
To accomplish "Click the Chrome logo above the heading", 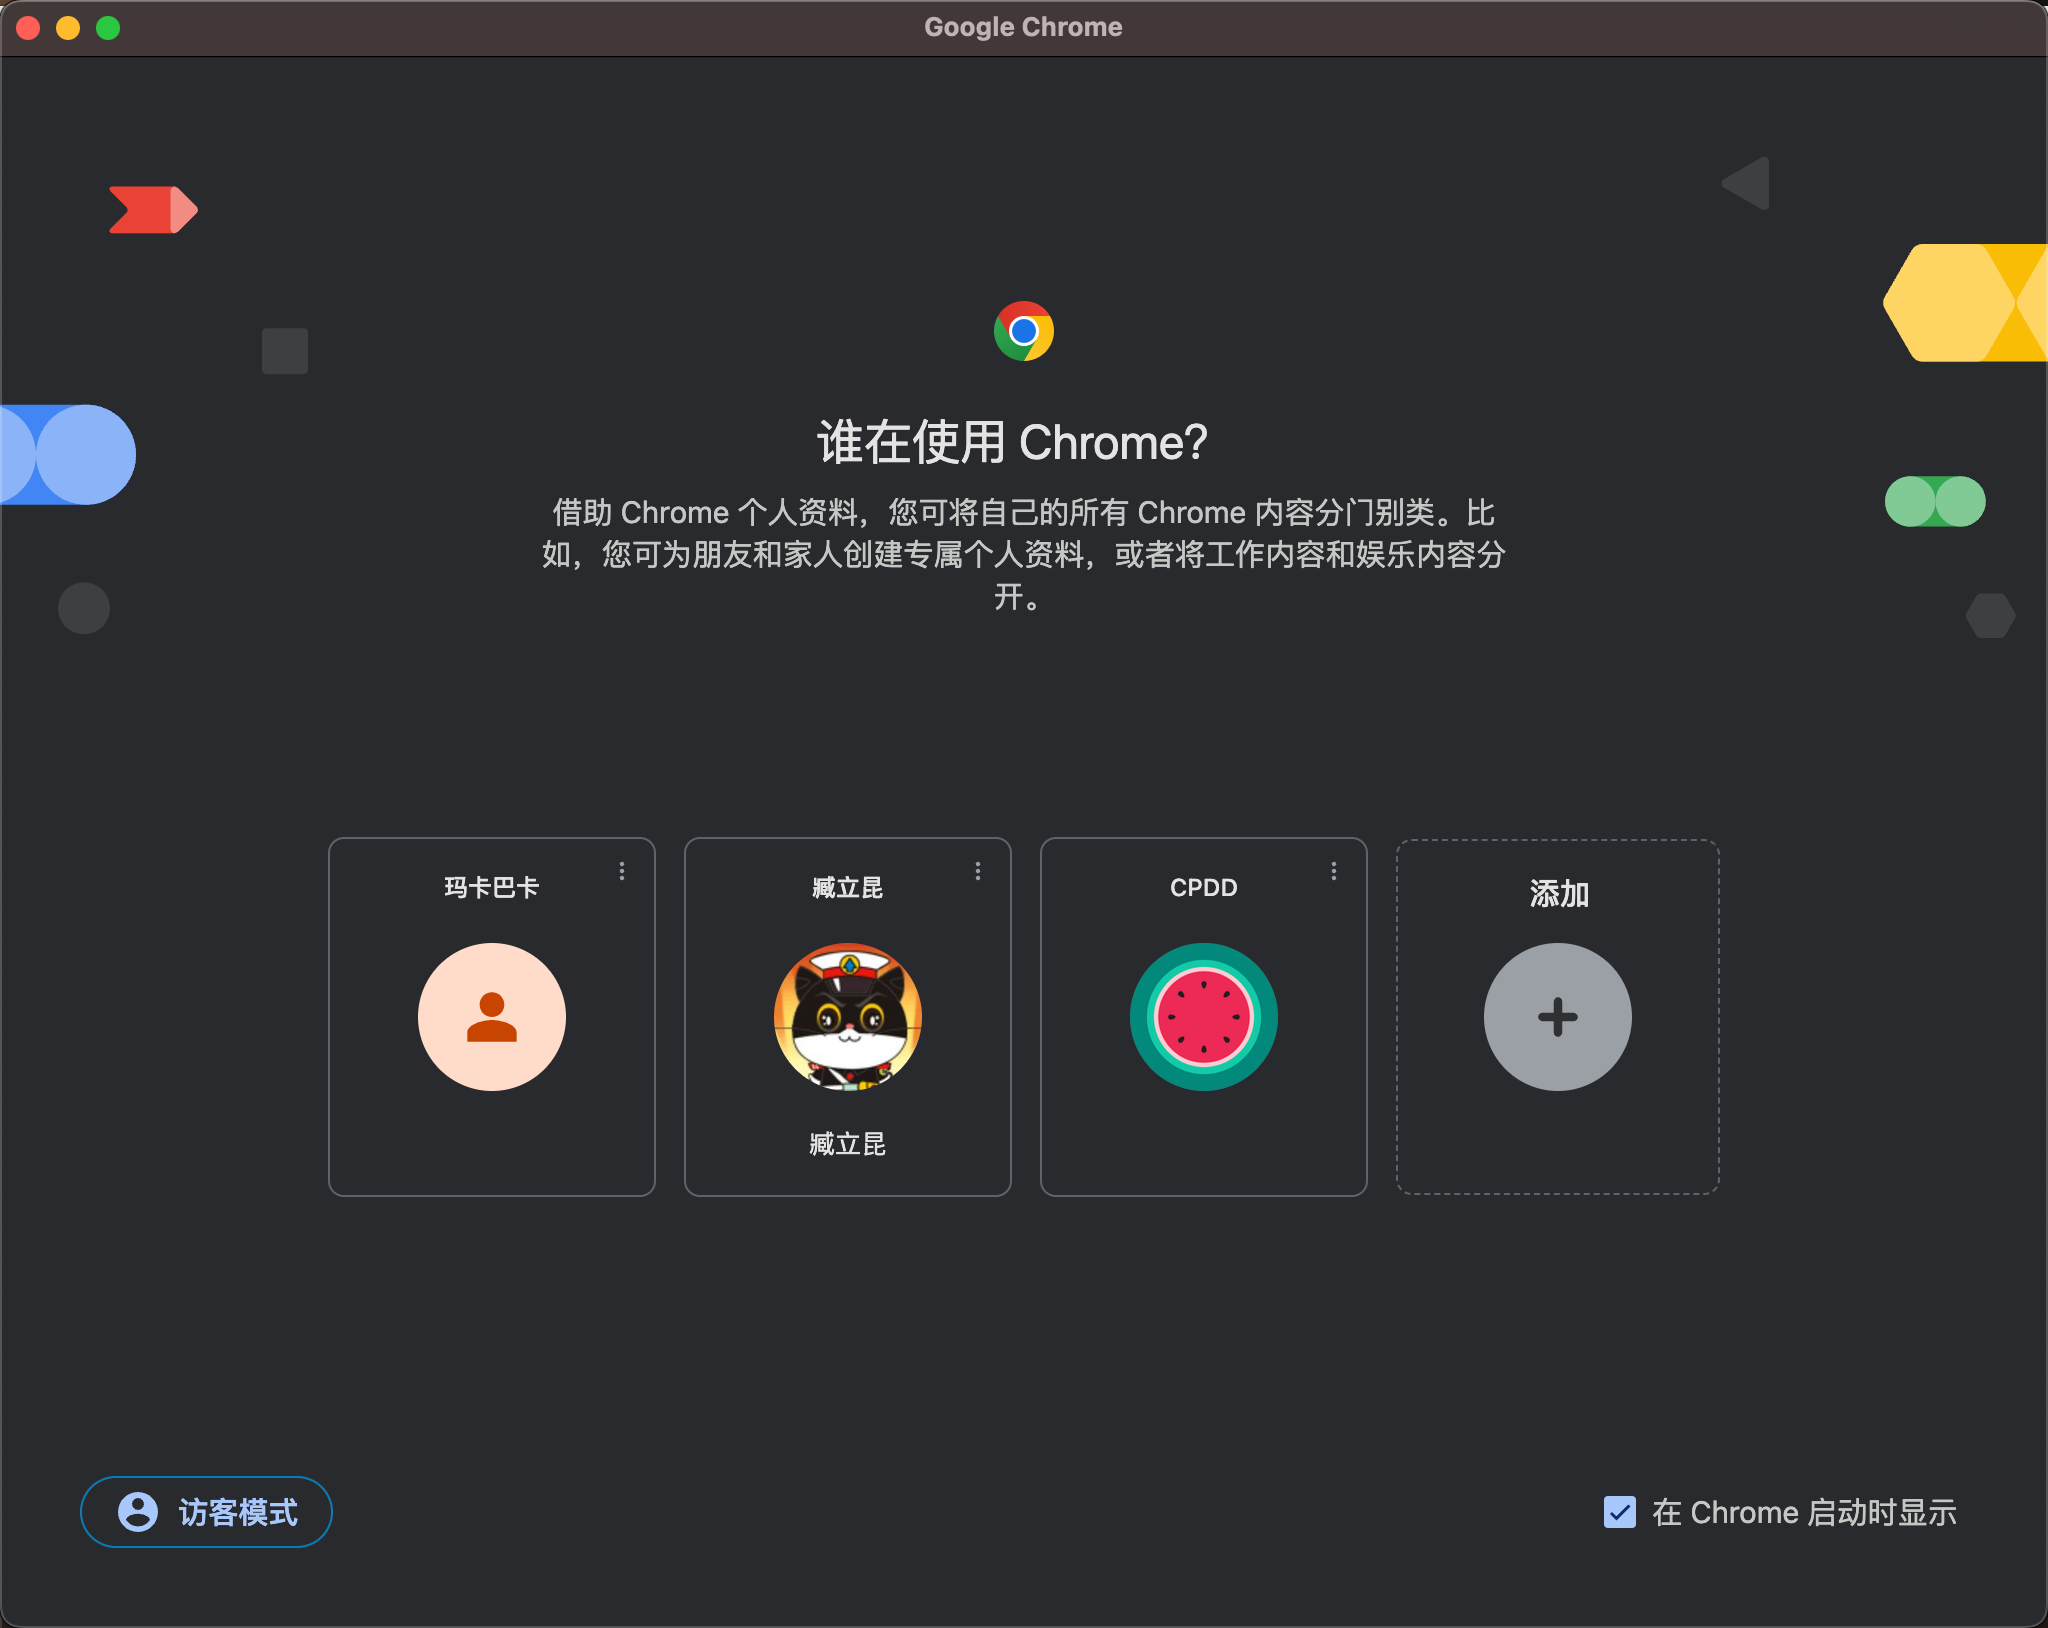I will [1023, 331].
